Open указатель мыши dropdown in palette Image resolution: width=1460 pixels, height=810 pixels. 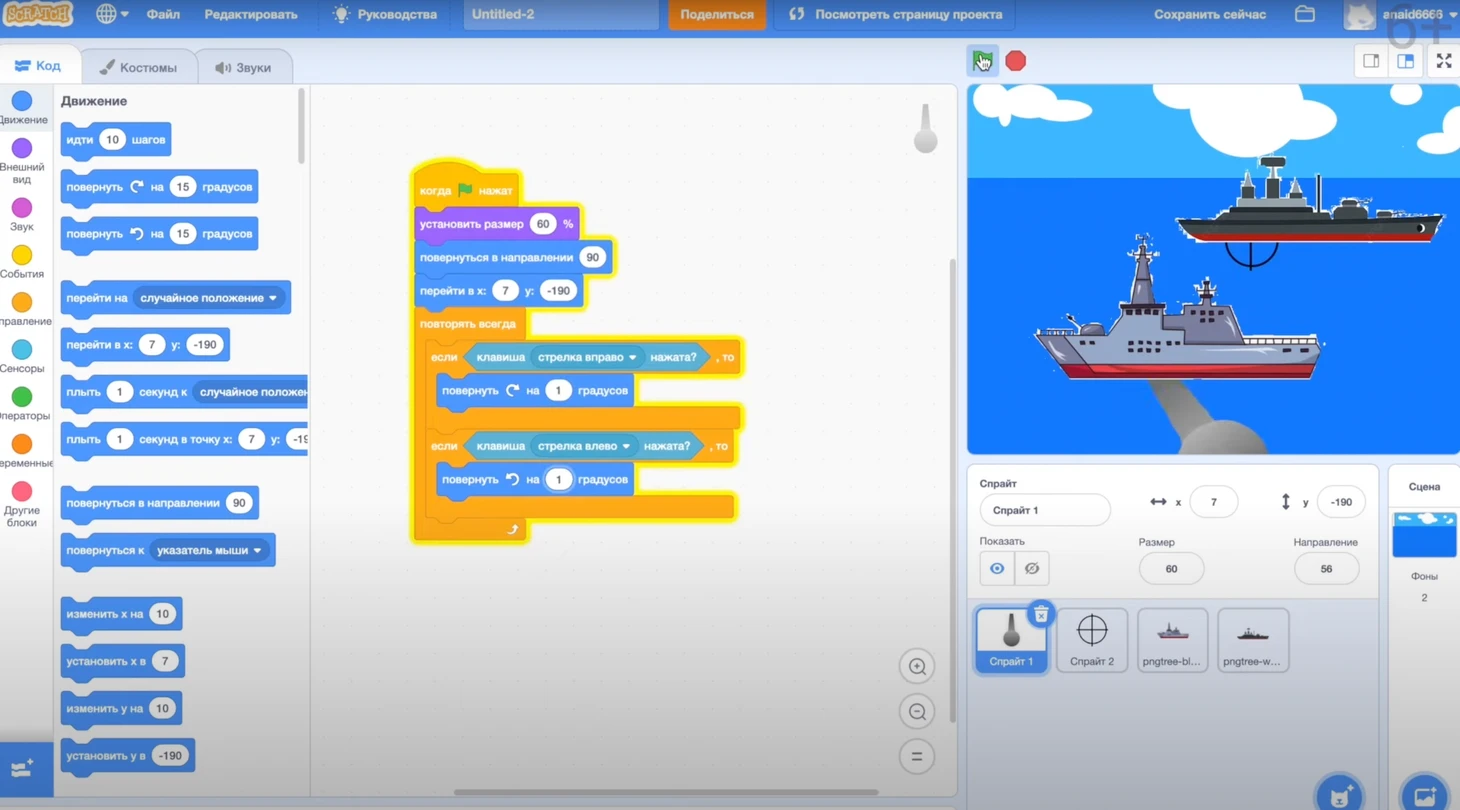point(210,550)
